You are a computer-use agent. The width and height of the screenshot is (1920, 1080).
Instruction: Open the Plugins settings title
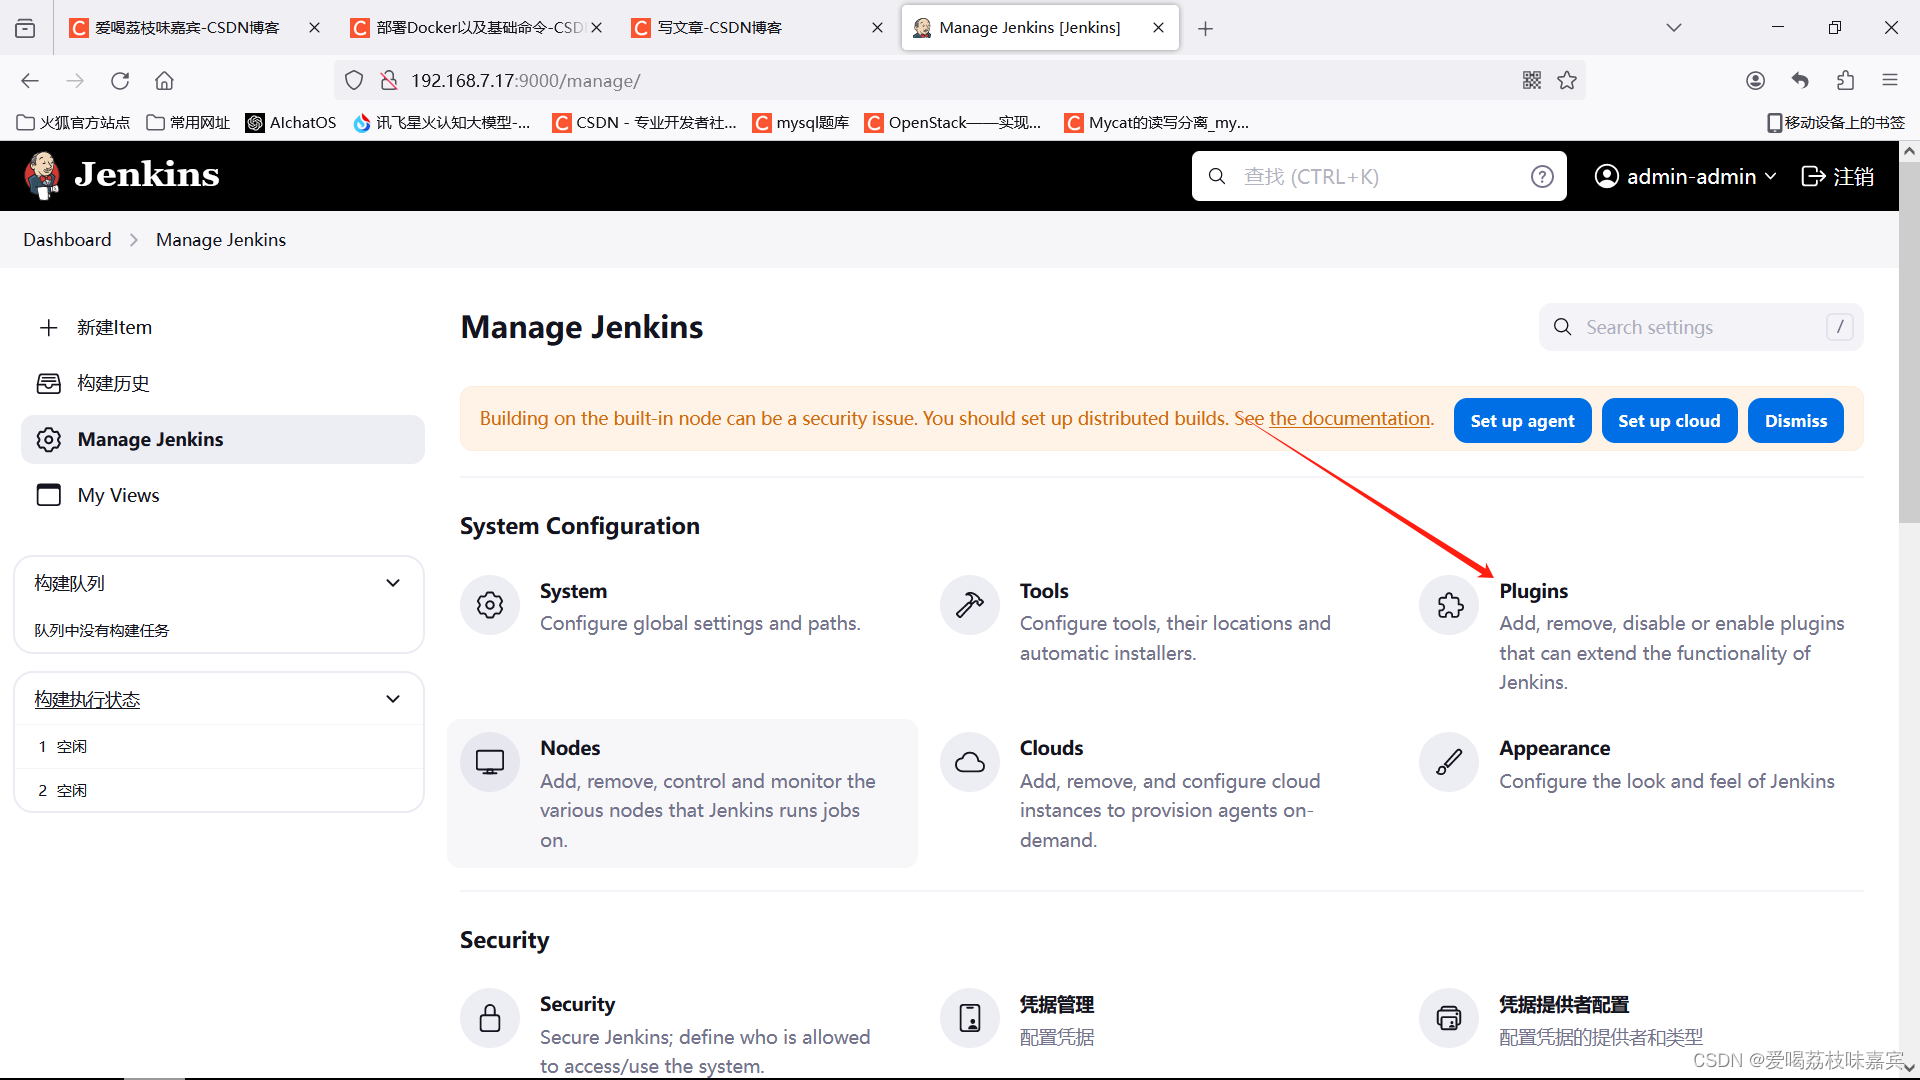(x=1533, y=591)
